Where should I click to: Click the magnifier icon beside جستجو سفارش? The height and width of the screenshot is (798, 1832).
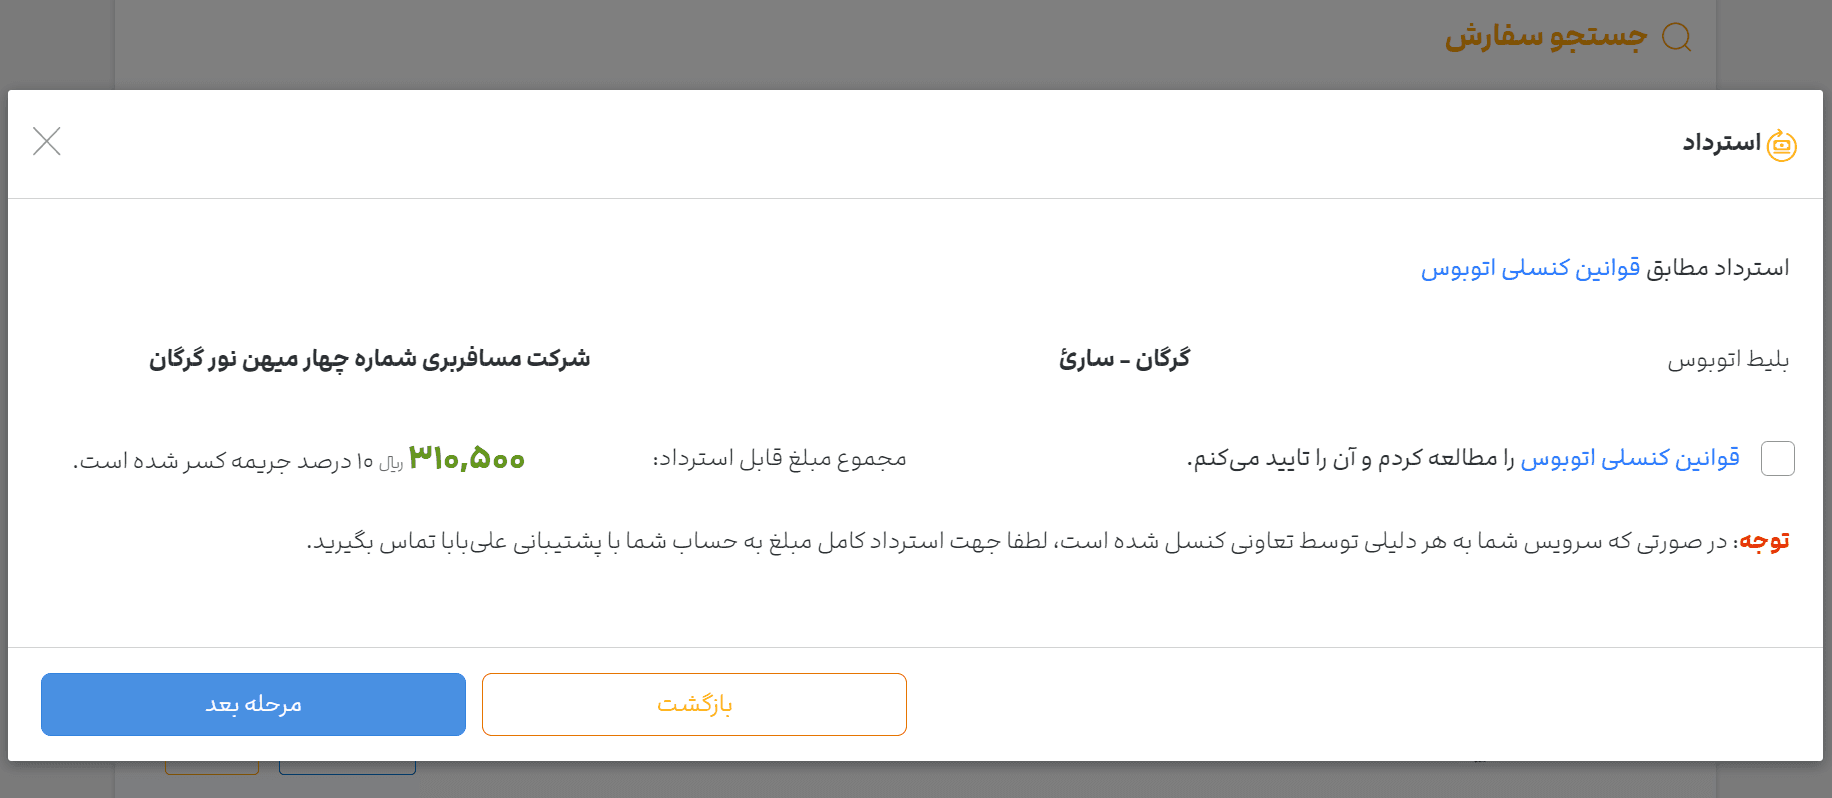[1676, 37]
